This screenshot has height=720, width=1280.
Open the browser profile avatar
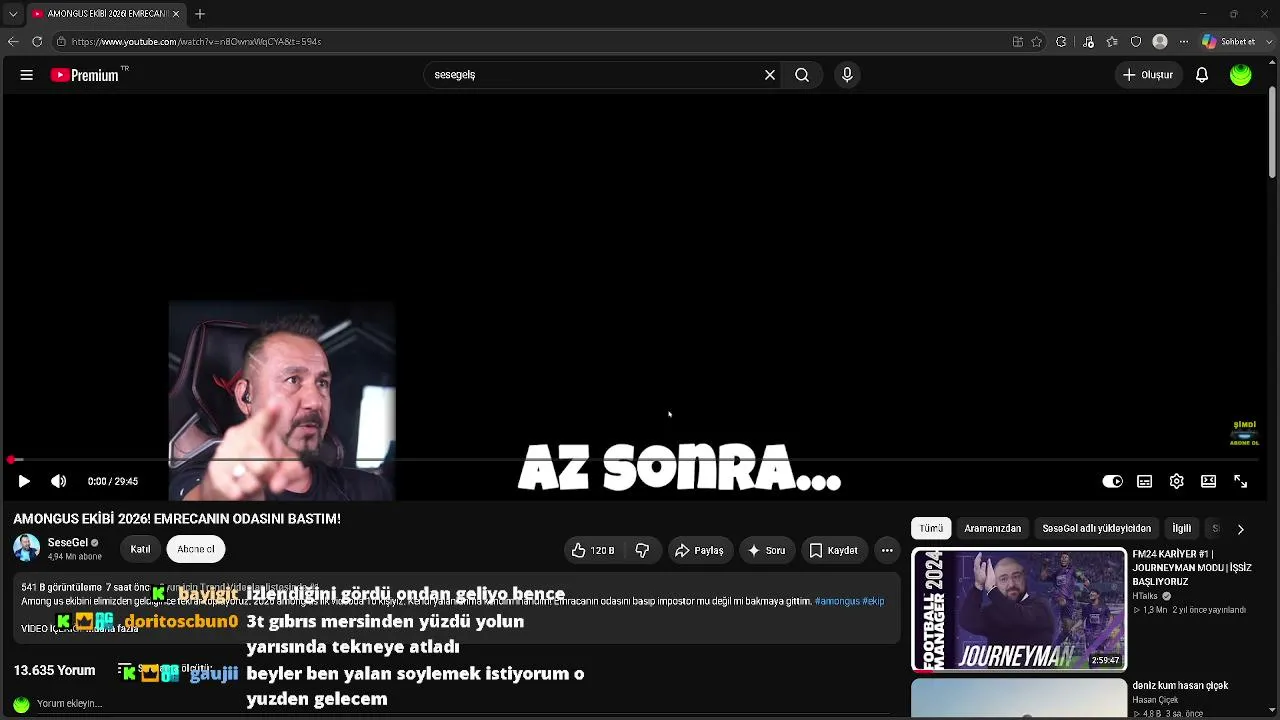(1160, 42)
